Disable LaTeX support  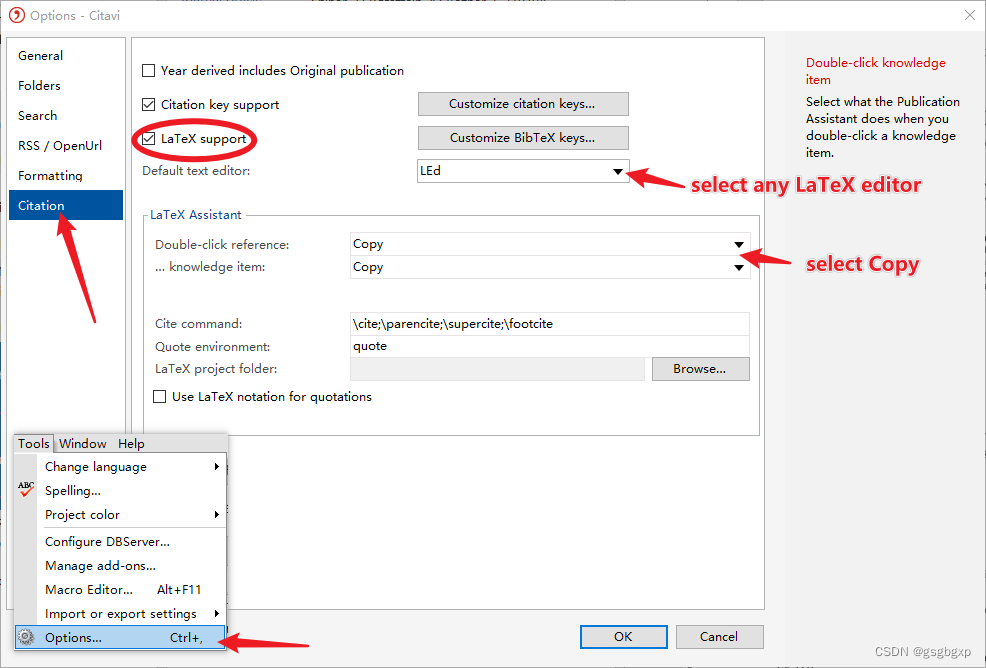[148, 138]
